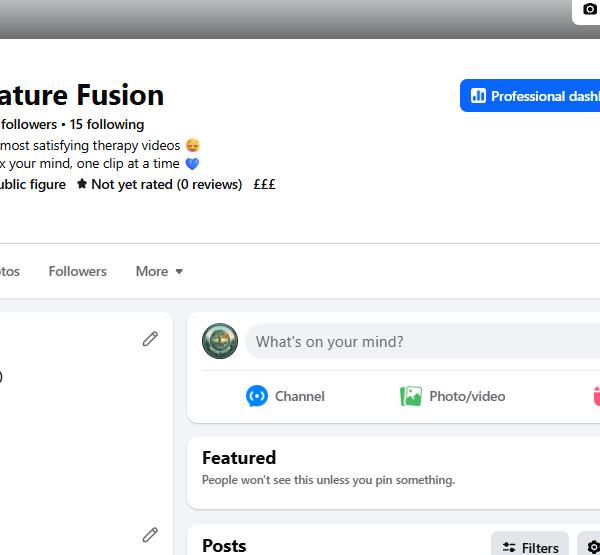Open the followers count link
Image resolution: width=600 pixels, height=555 pixels.
pos(28,124)
